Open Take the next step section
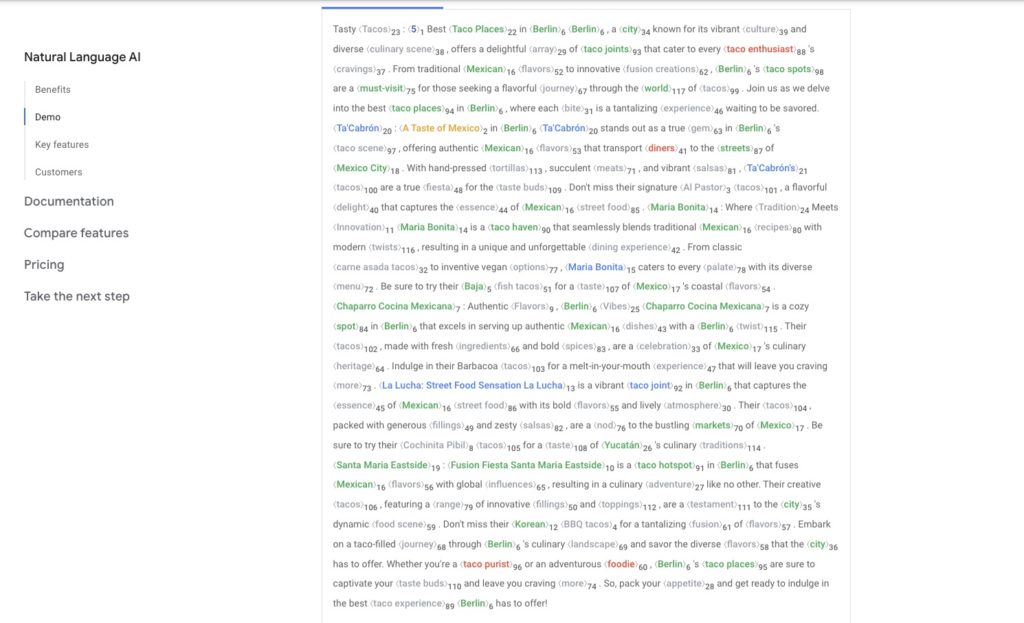Screen dimensions: 1024x623 coord(76,296)
